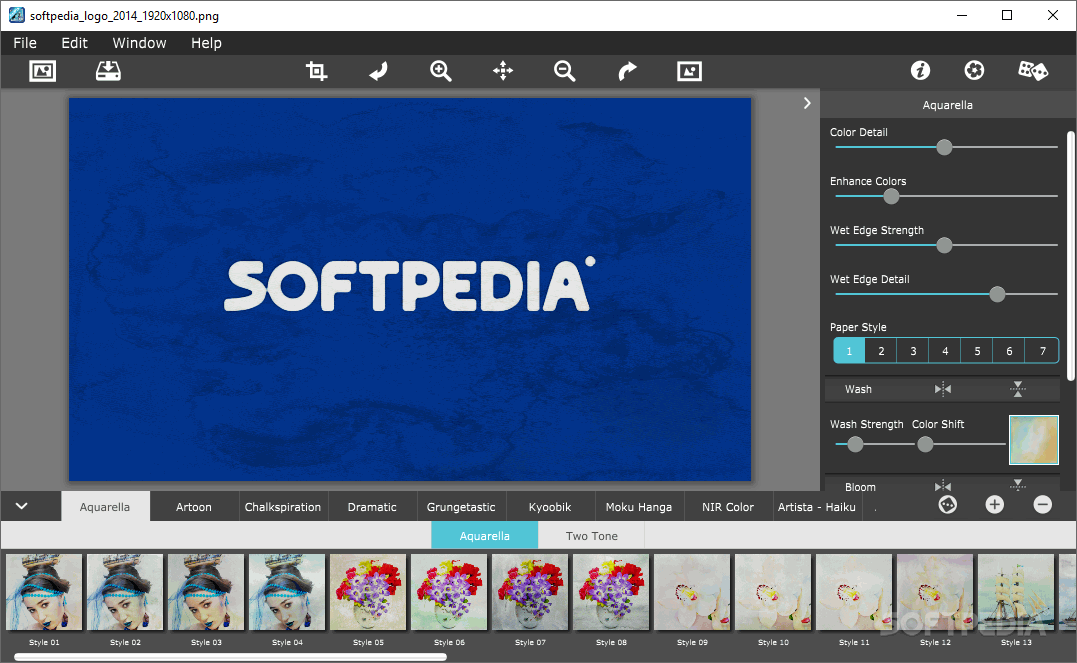Open the Edit menu

[x=74, y=43]
